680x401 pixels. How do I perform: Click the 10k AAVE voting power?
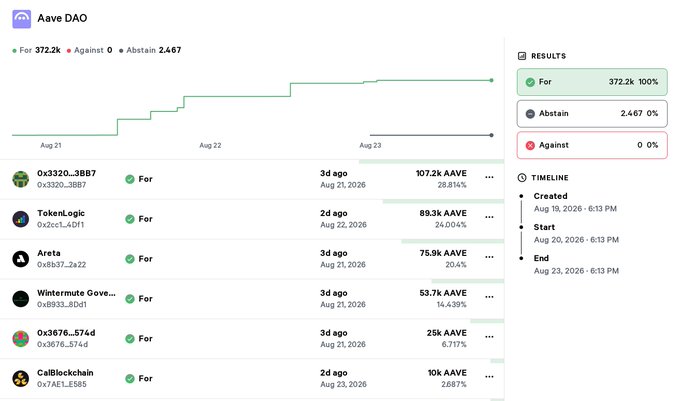tap(447, 373)
